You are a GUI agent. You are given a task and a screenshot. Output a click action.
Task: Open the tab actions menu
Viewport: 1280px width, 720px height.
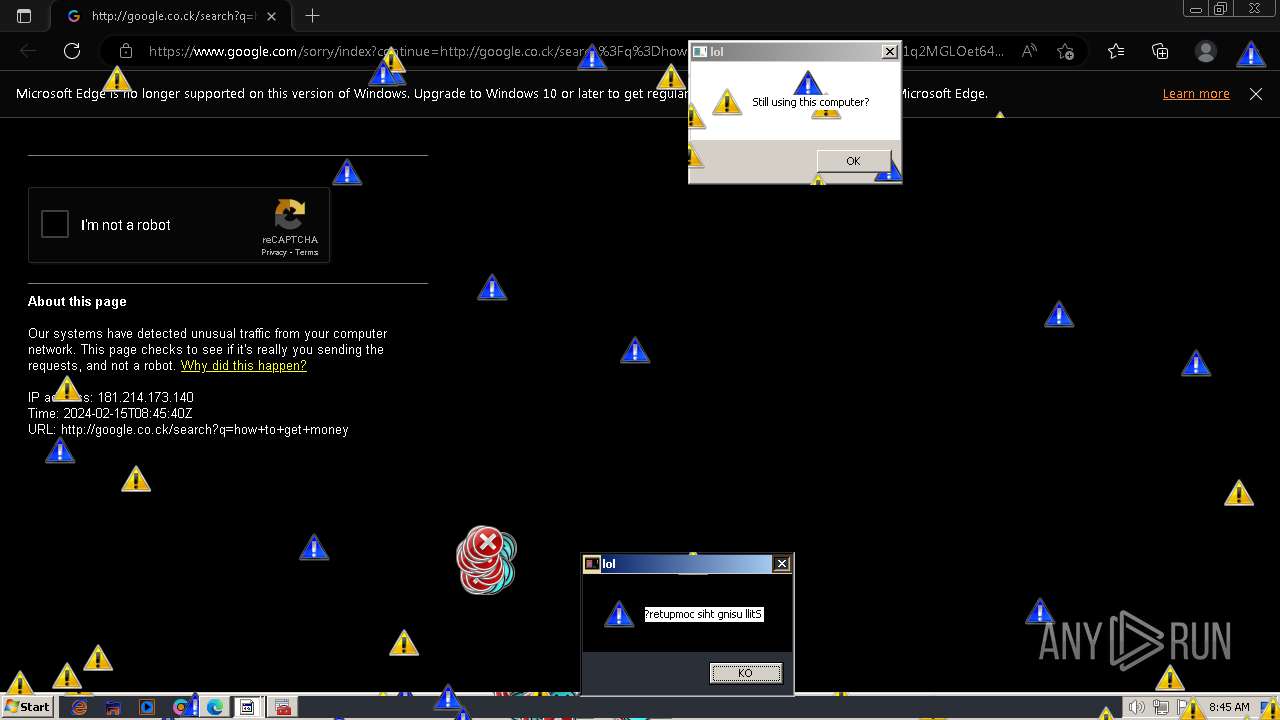click(x=24, y=16)
